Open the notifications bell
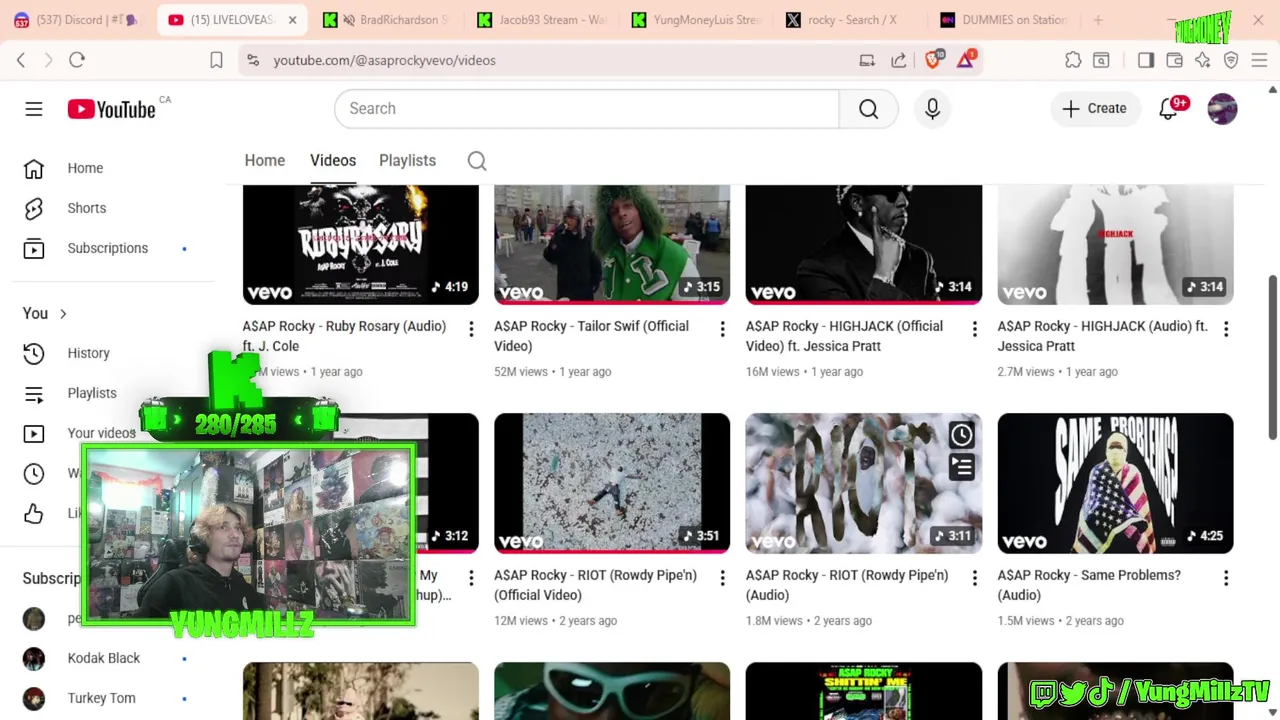Image resolution: width=1280 pixels, height=720 pixels. coord(1168,109)
